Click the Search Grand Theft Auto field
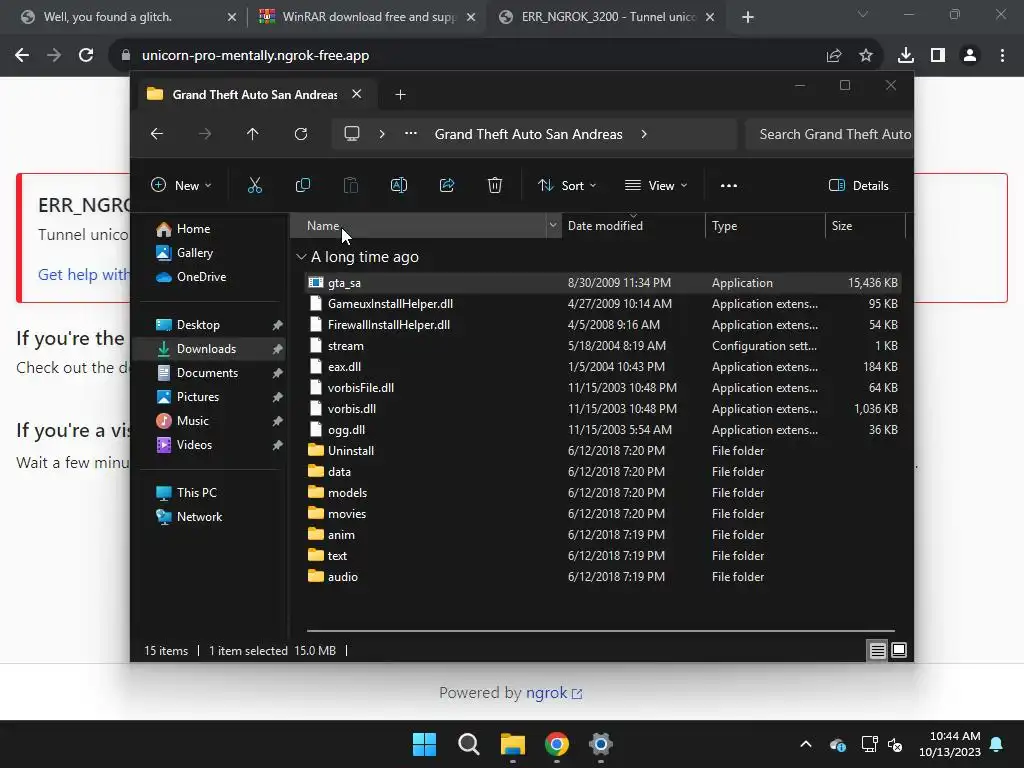The image size is (1024, 768). (x=829, y=134)
